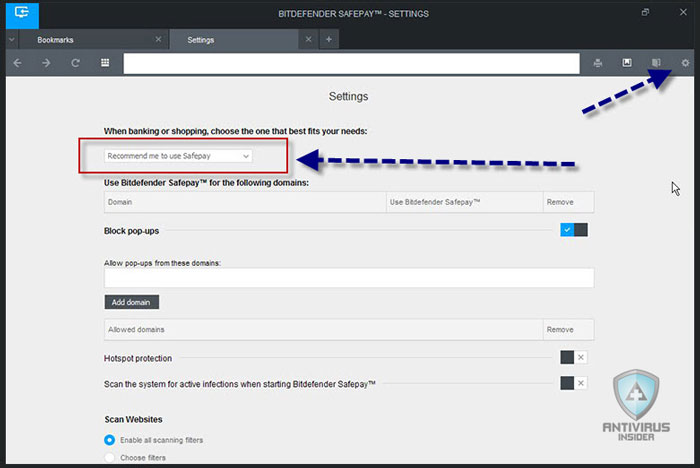The height and width of the screenshot is (468, 700).
Task: Close the Settings tab
Action: point(308,39)
